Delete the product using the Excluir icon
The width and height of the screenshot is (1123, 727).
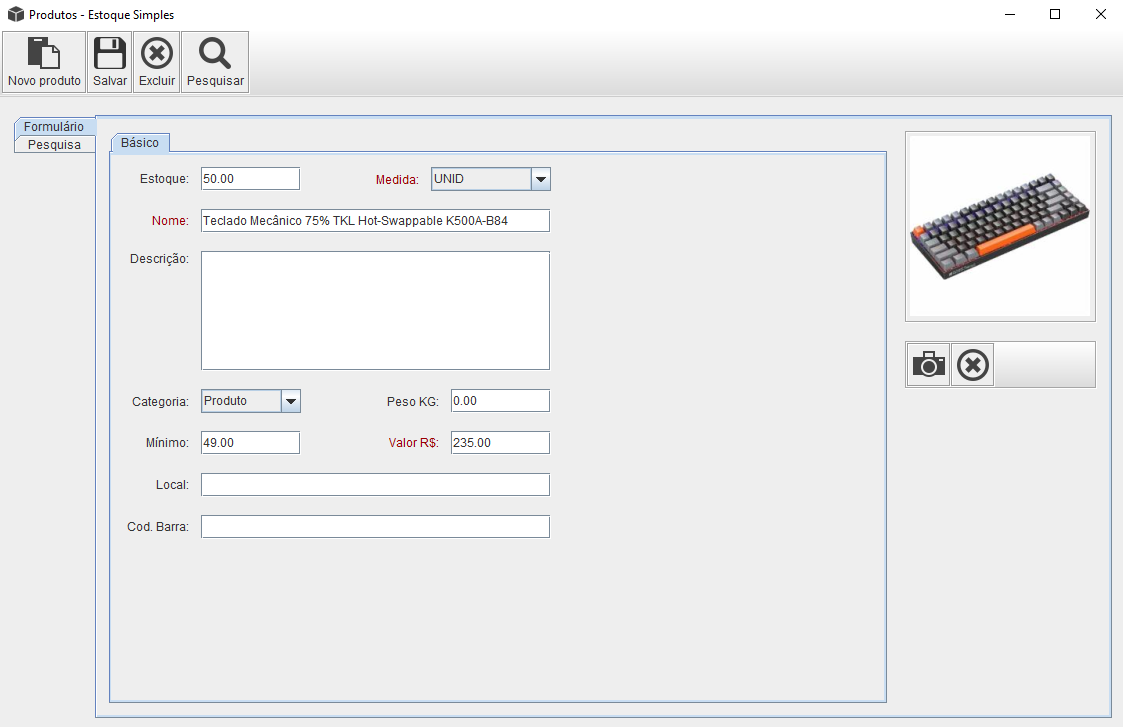(x=157, y=54)
